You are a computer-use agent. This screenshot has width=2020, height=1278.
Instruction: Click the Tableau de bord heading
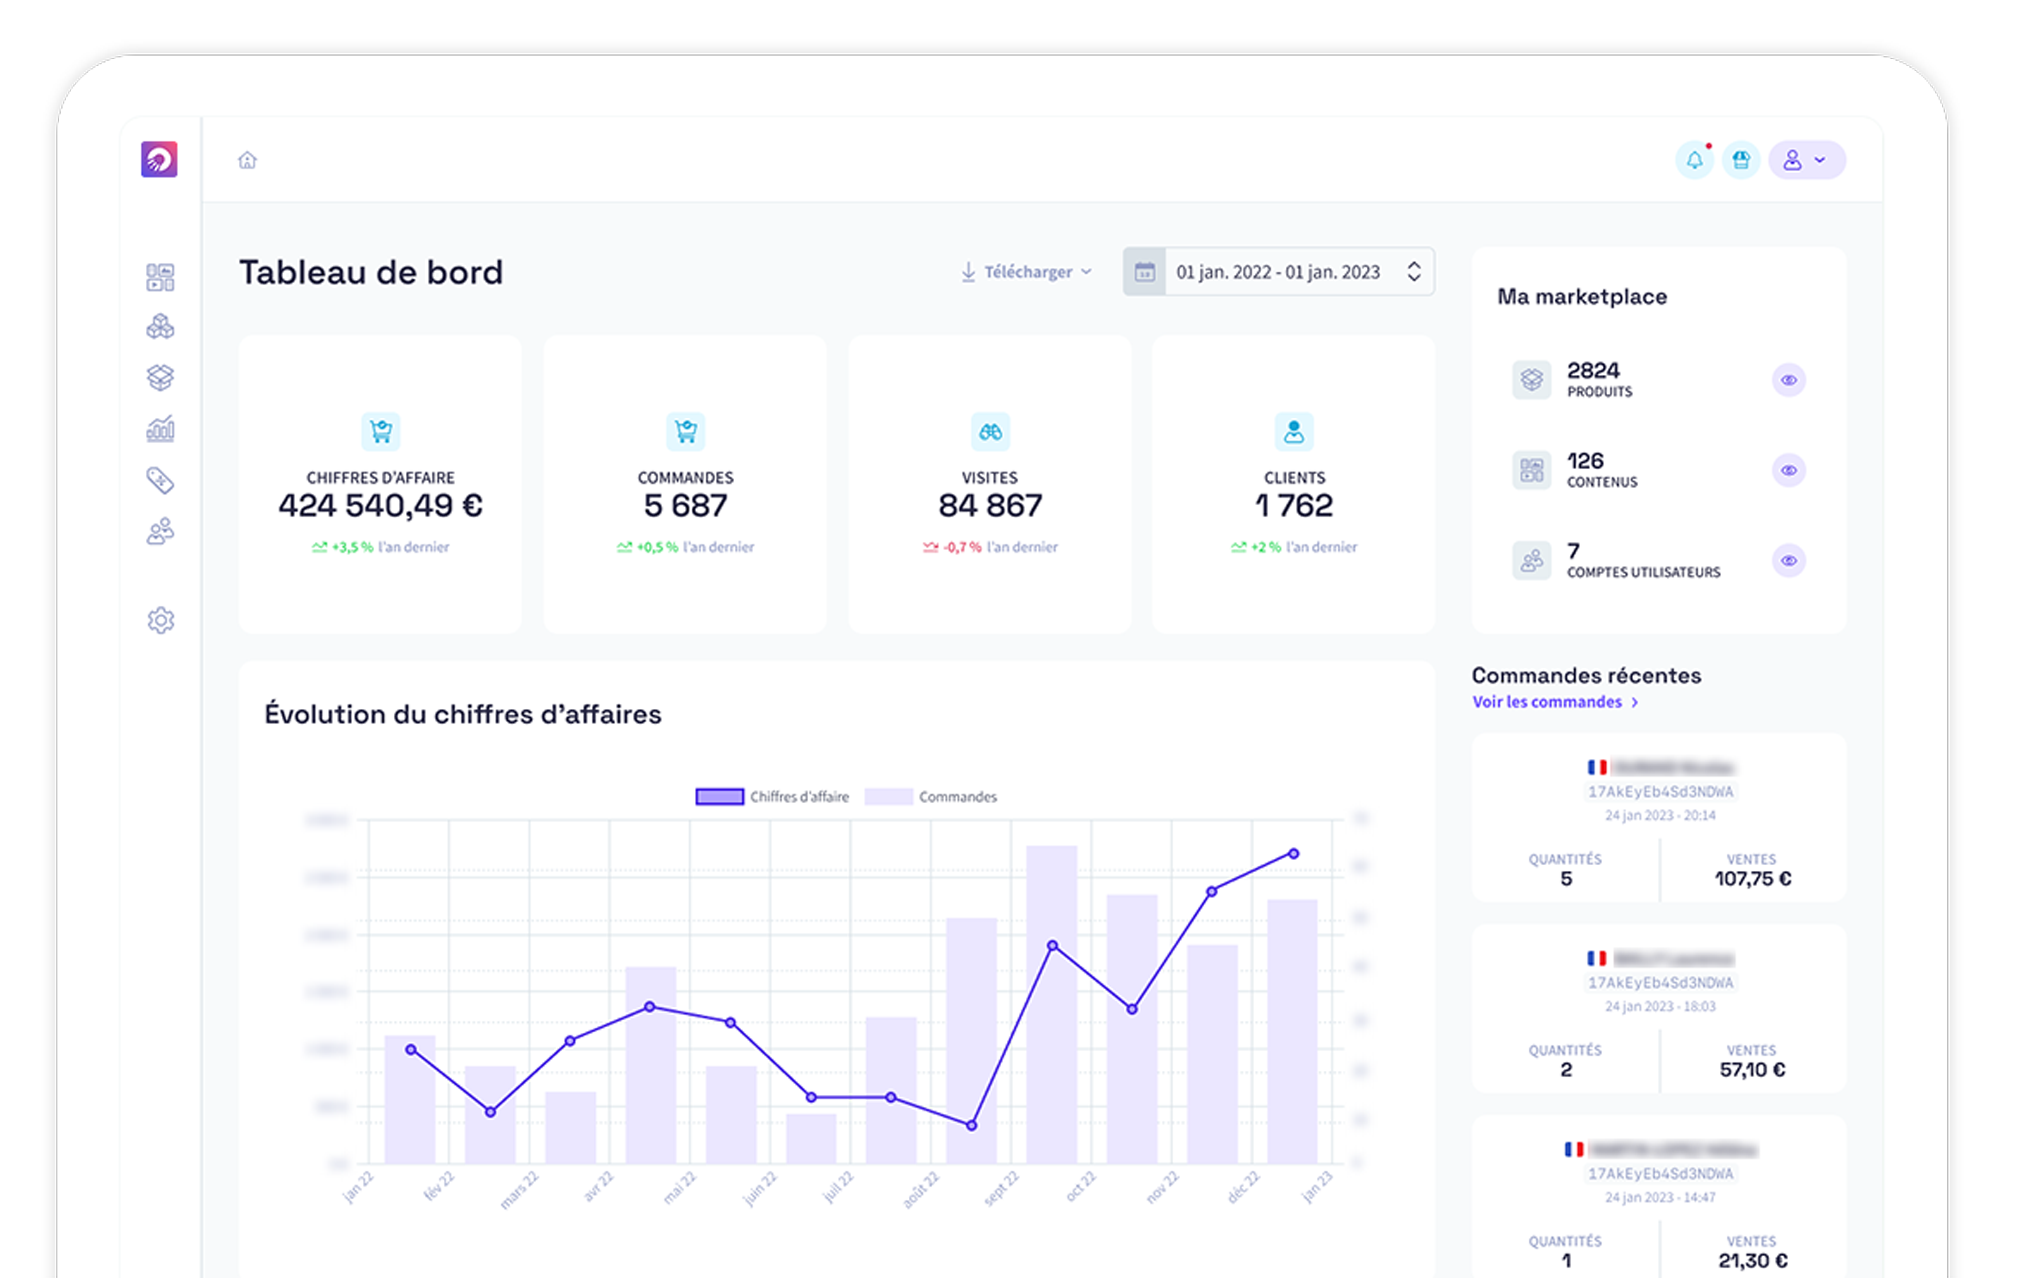pos(371,272)
